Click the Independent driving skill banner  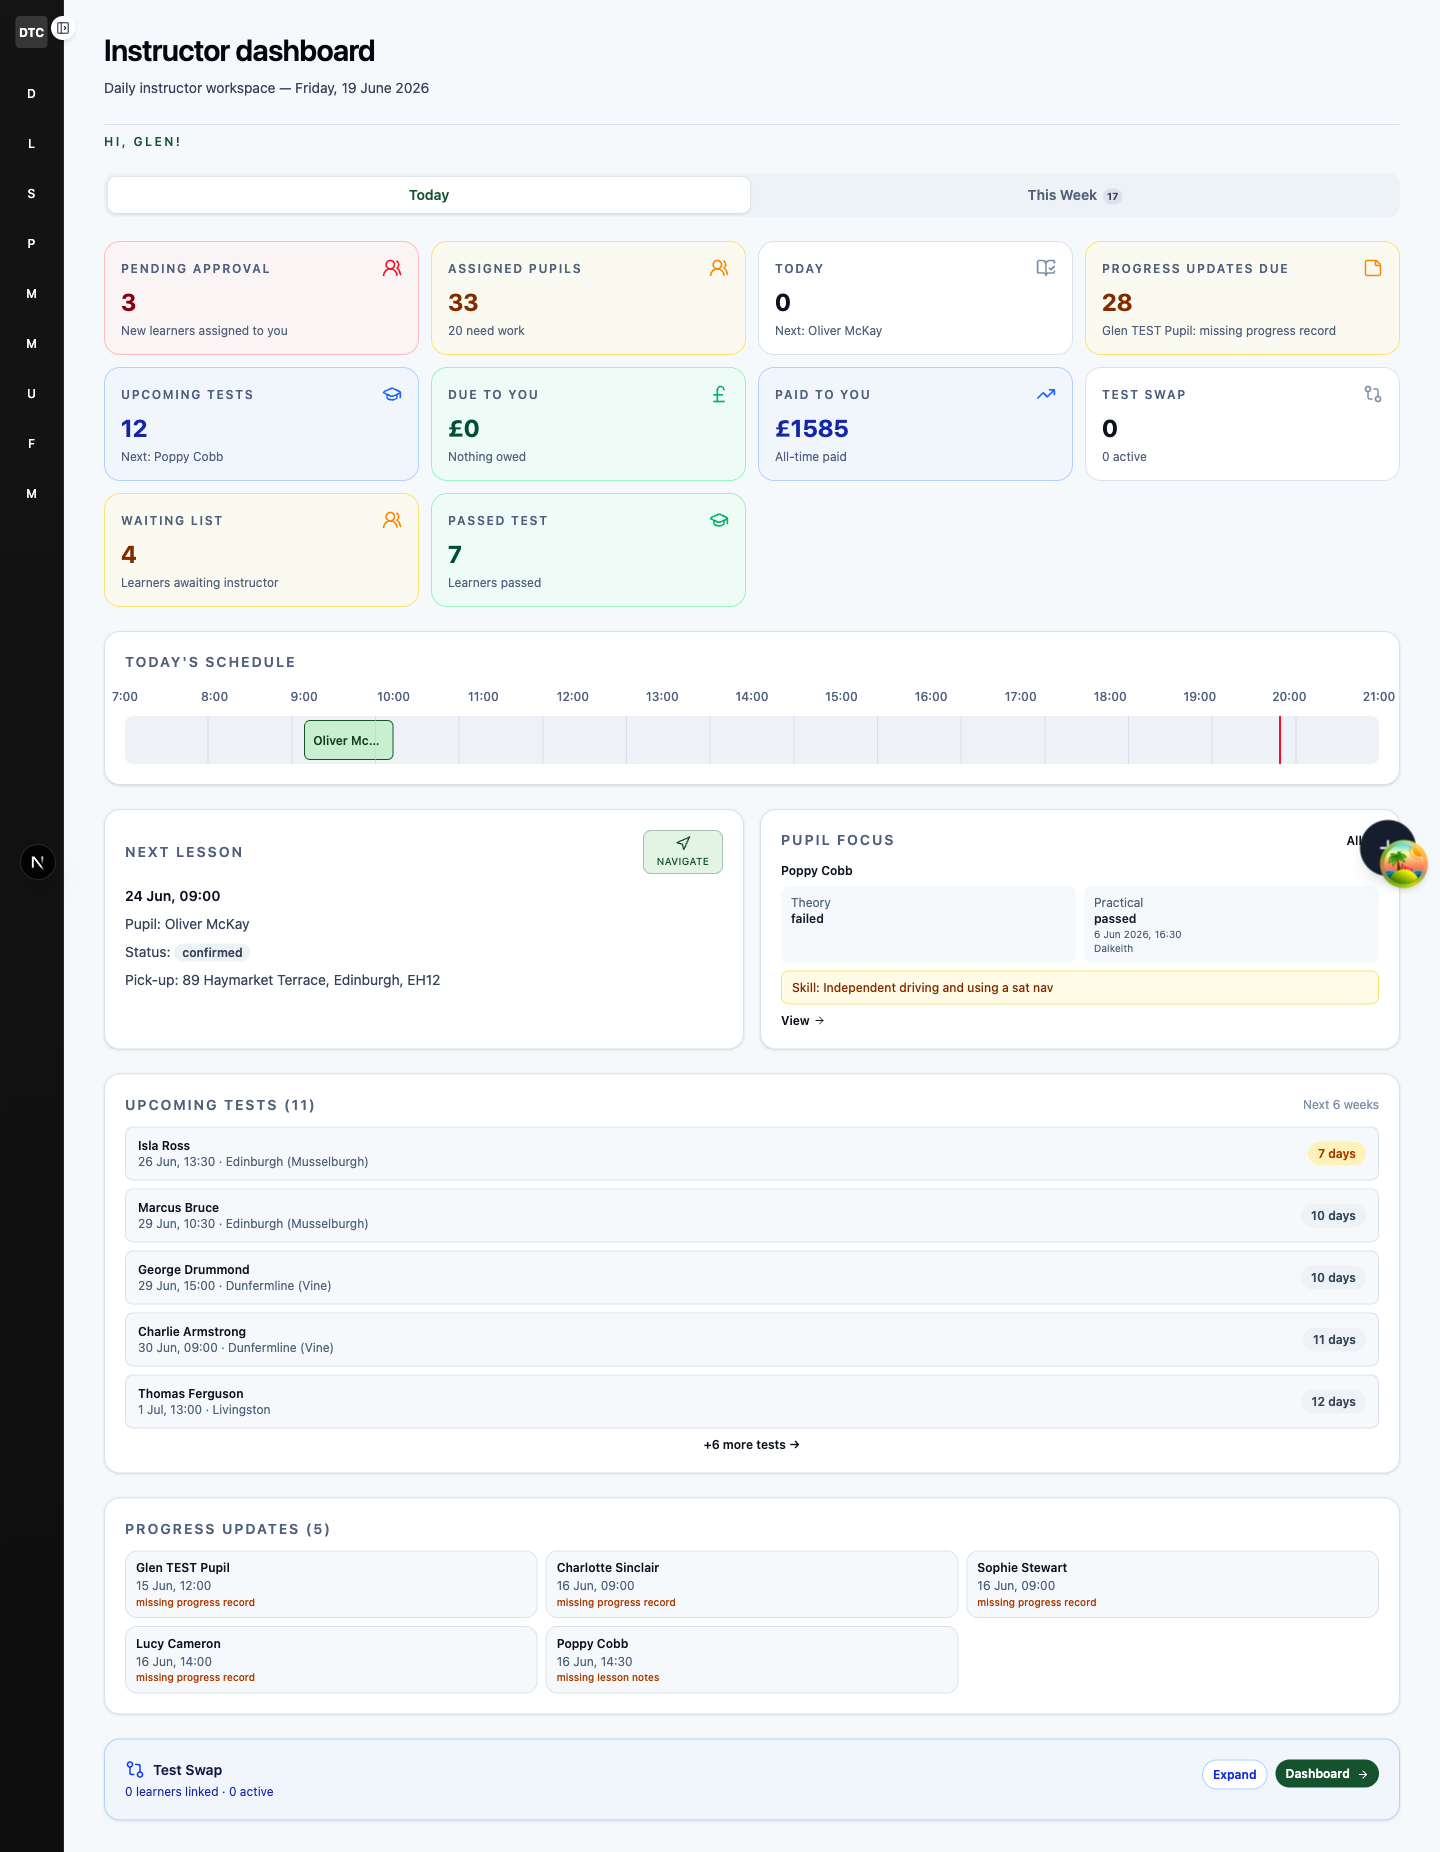click(x=1080, y=988)
